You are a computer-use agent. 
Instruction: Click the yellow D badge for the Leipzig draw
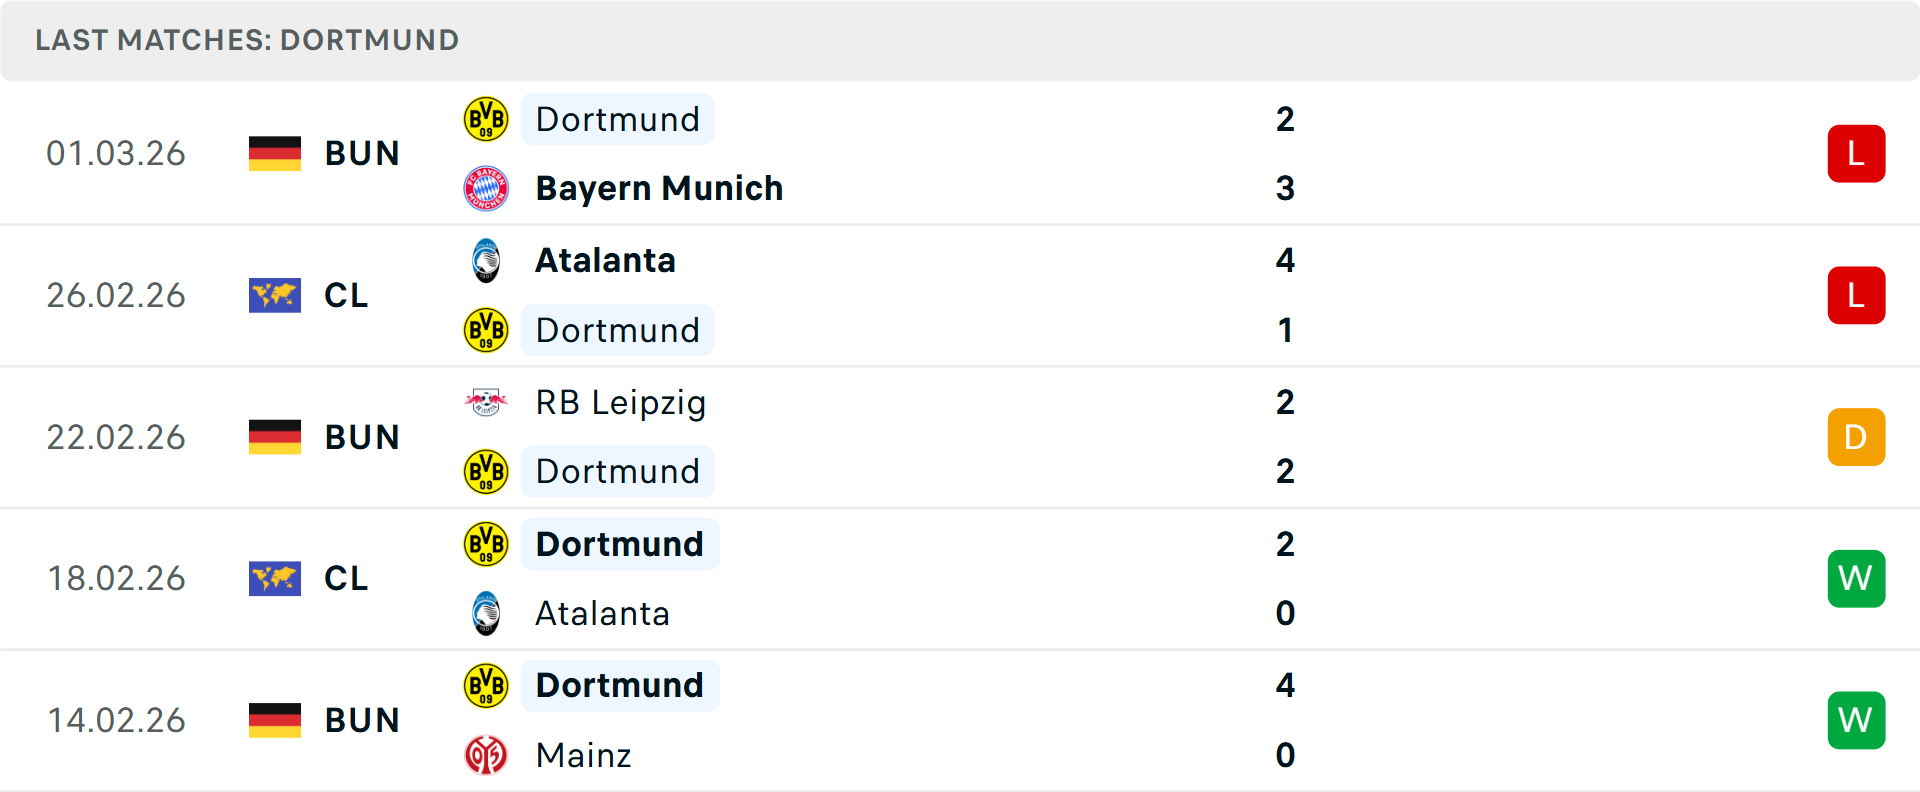point(1856,436)
